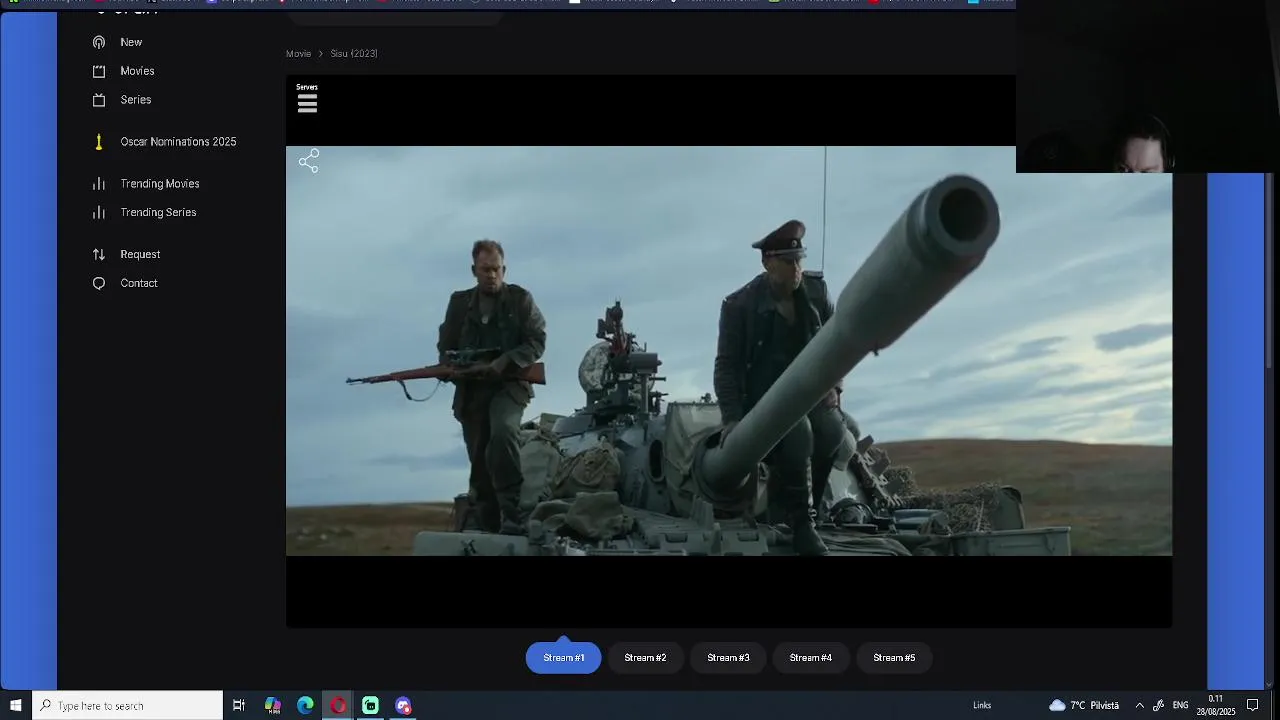Click the video player frame
Viewport: 1280px width, 720px height.
[x=729, y=351]
